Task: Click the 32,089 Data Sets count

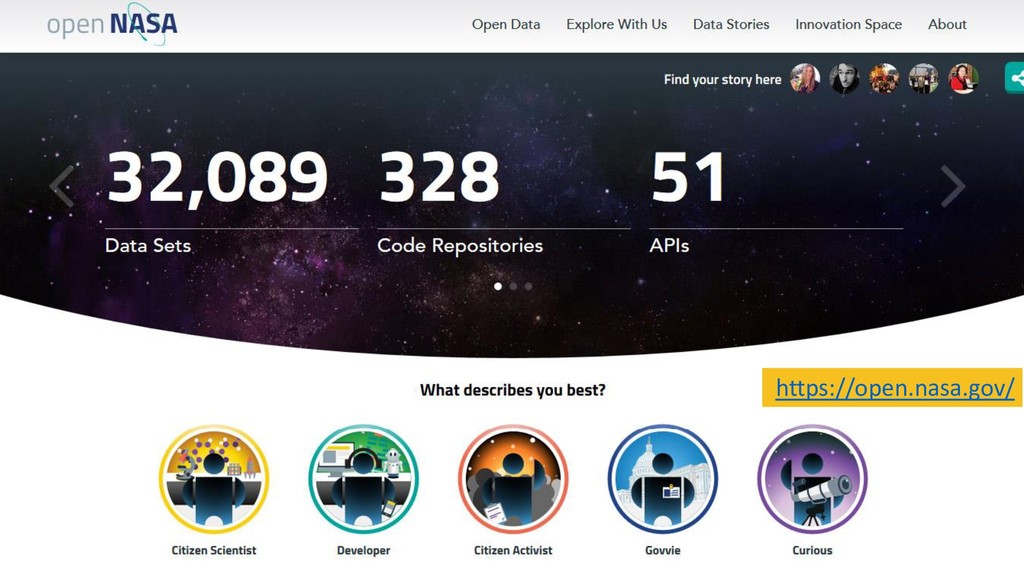Action: pyautogui.click(x=217, y=178)
